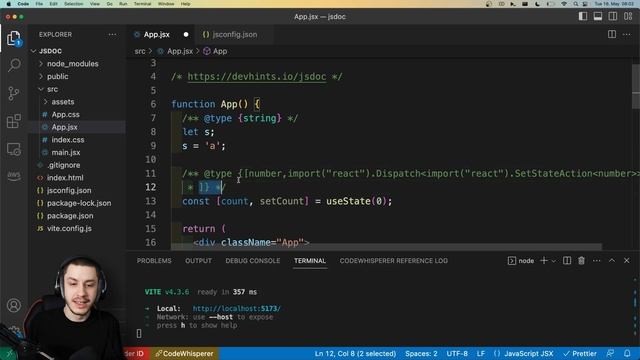640x360 pixels.
Task: Open the Terminal menu in menu bar
Action: tap(142, 4)
